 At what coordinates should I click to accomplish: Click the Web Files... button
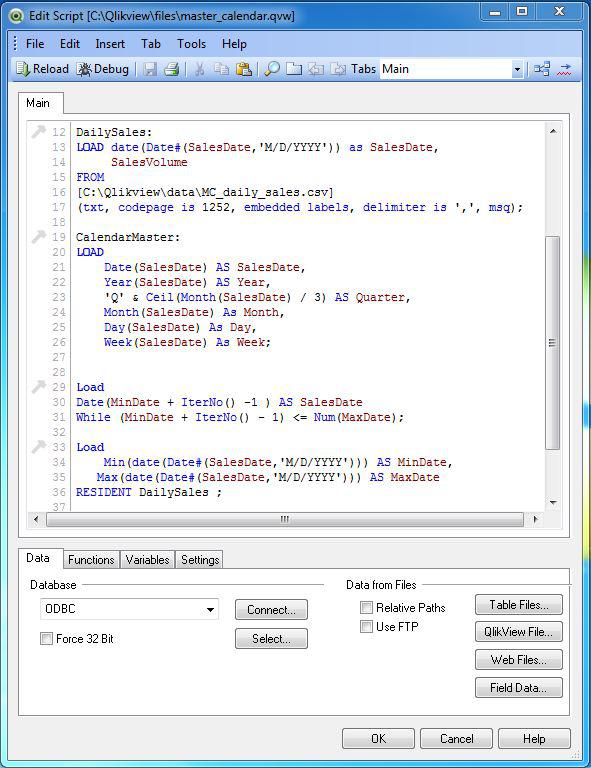pos(519,660)
